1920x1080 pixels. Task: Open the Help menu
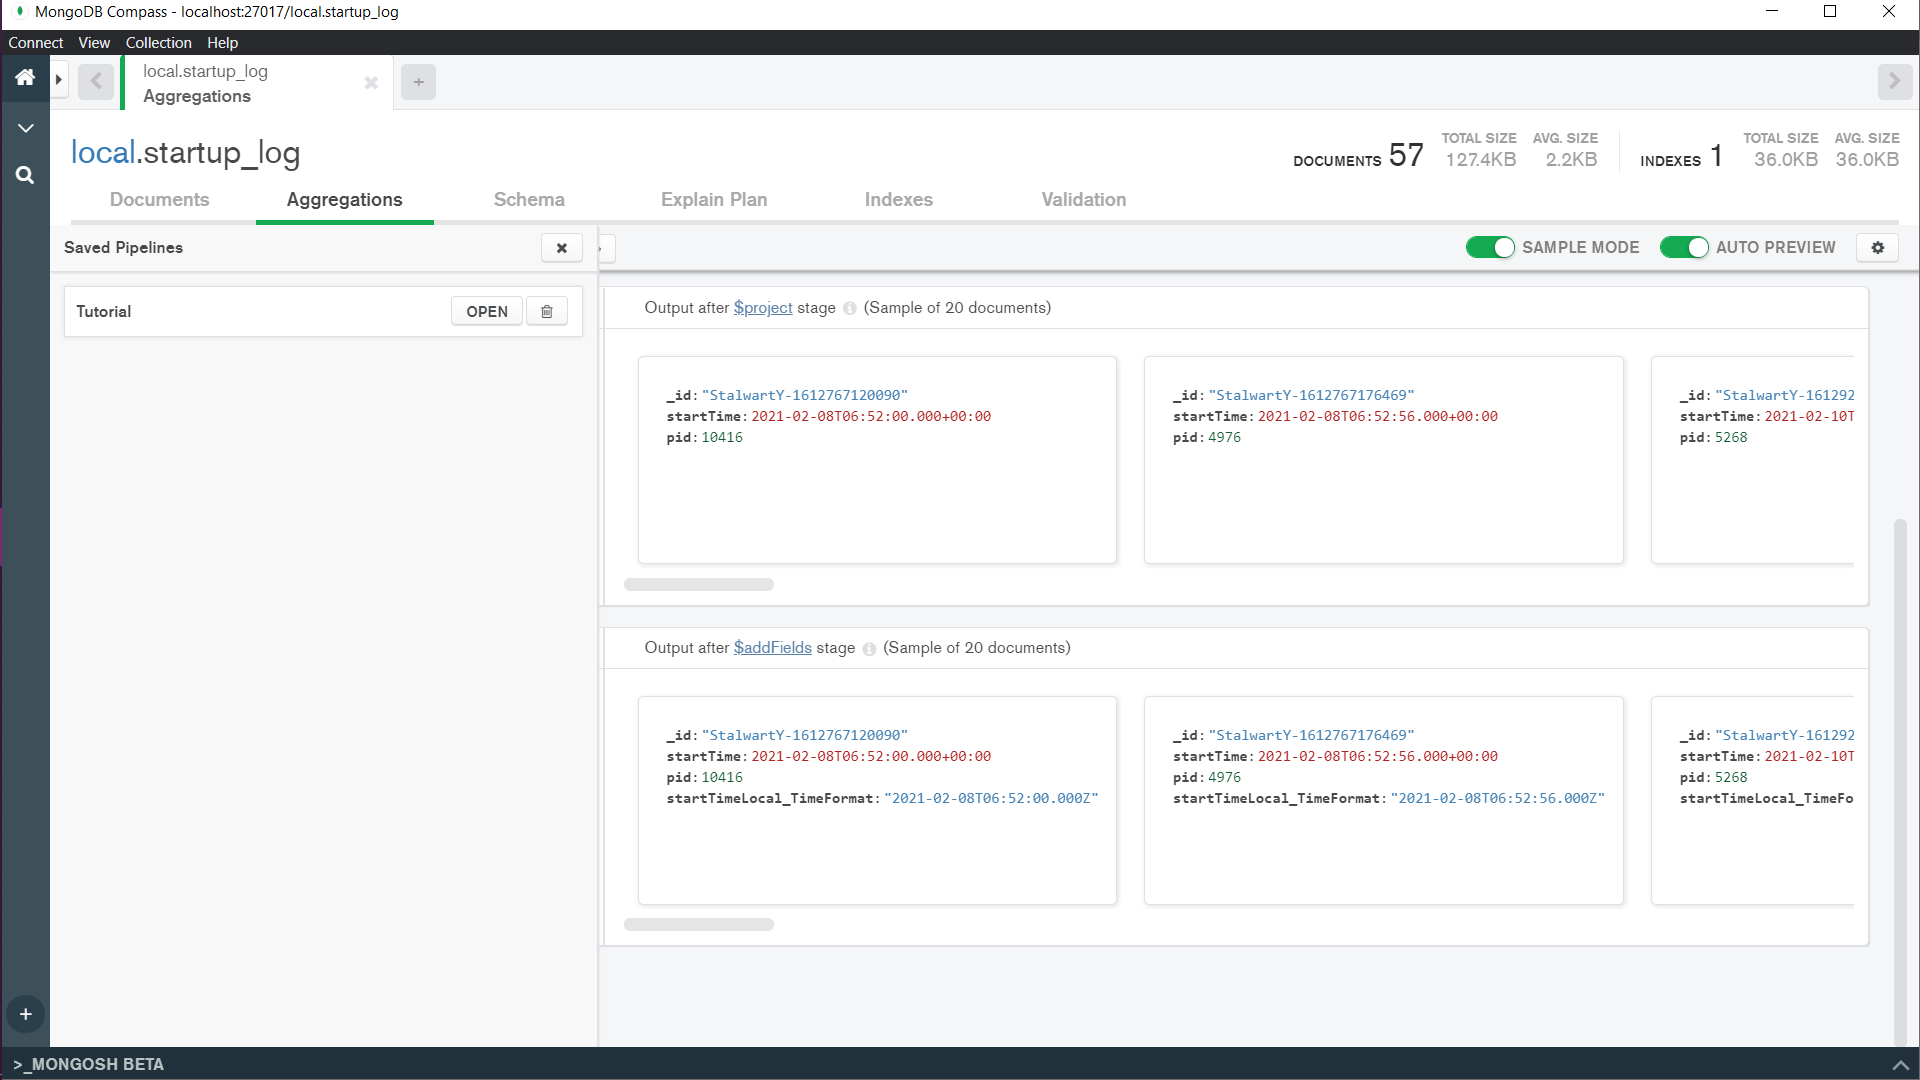click(222, 43)
